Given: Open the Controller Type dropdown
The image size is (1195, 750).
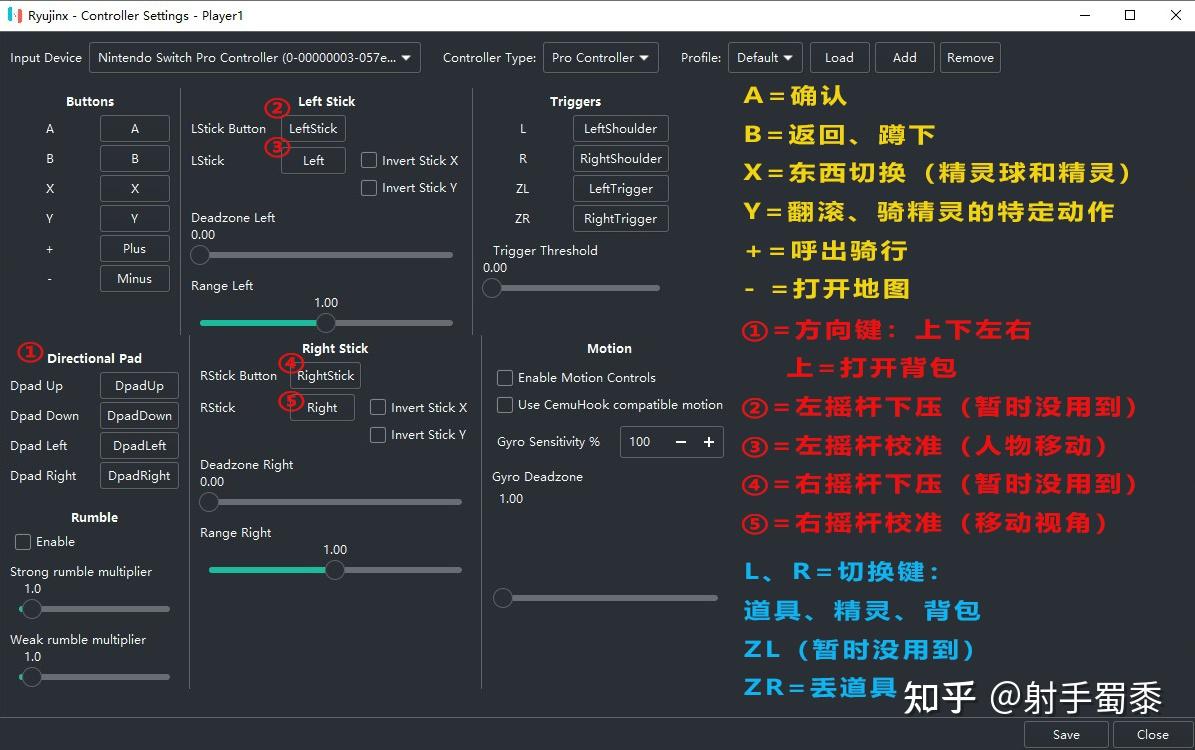Looking at the screenshot, I should [x=600, y=57].
